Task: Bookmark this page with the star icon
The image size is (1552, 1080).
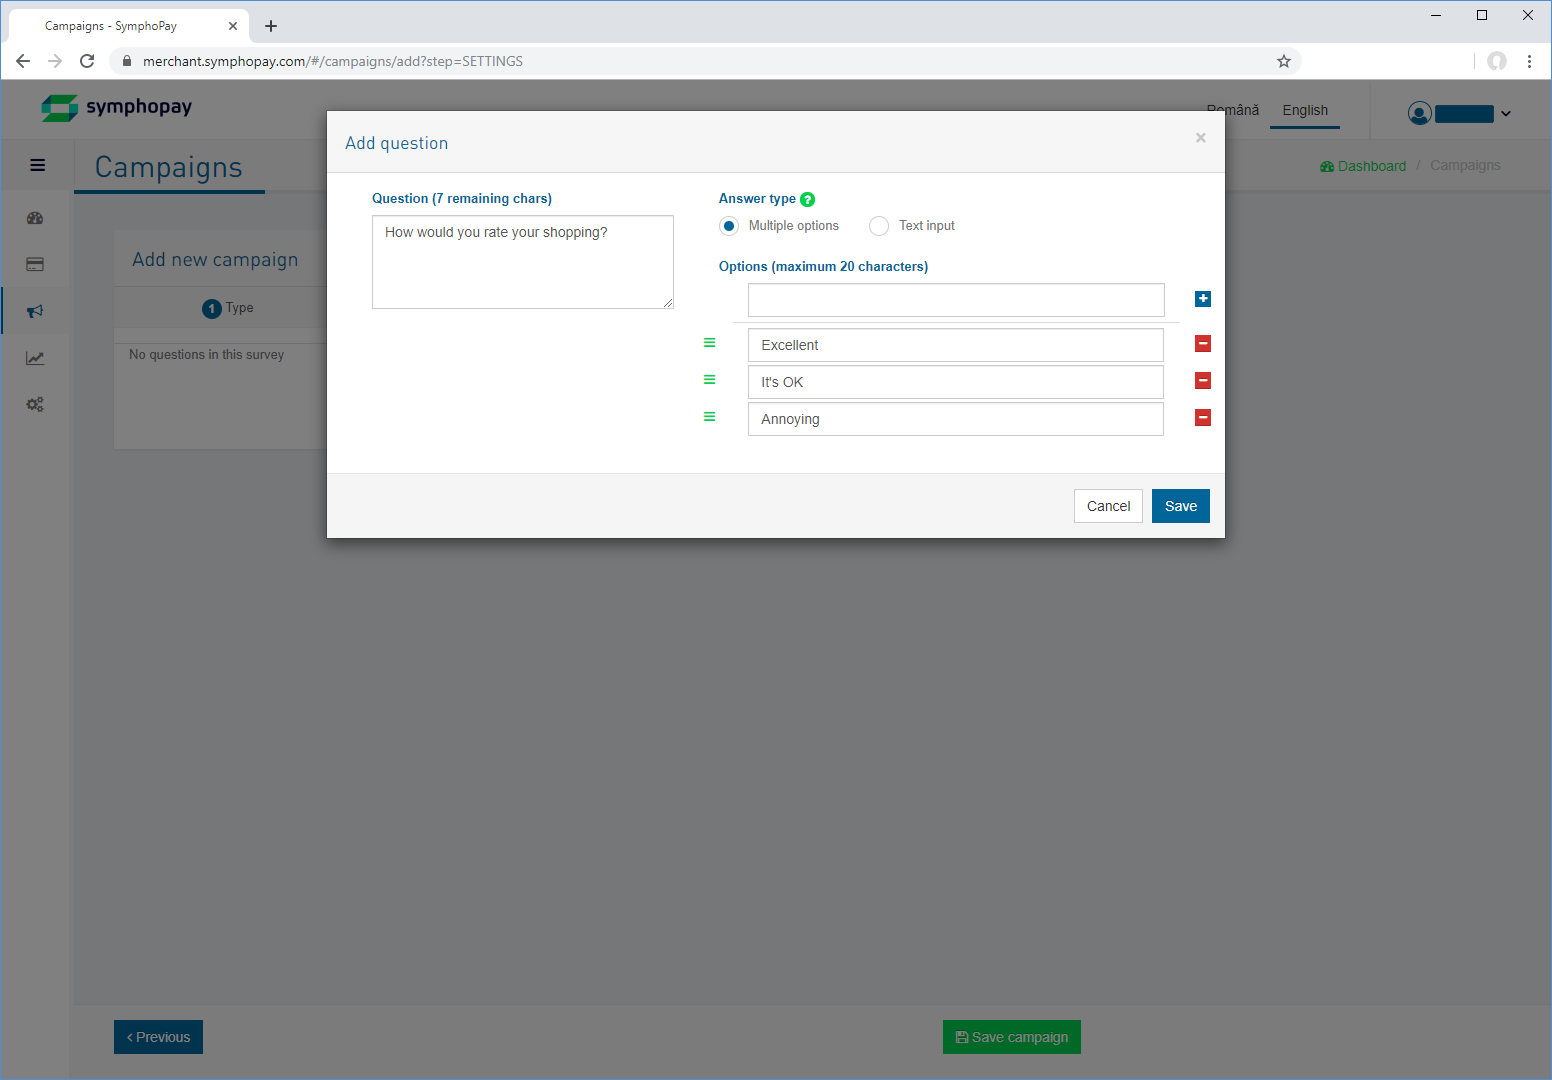Action: pyautogui.click(x=1284, y=61)
